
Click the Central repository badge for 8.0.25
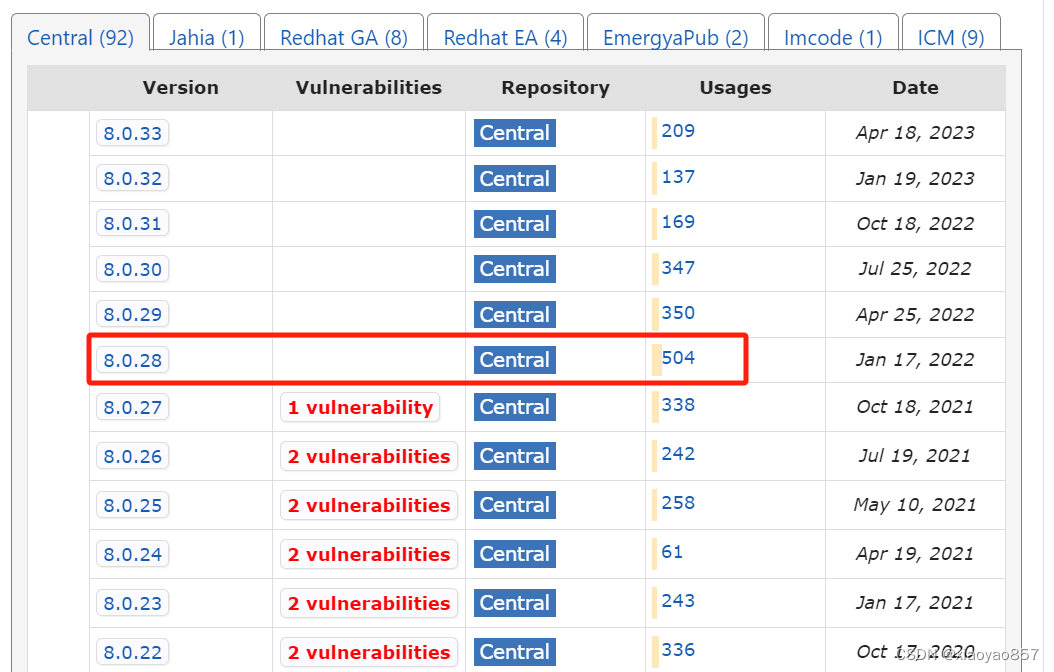coord(515,505)
